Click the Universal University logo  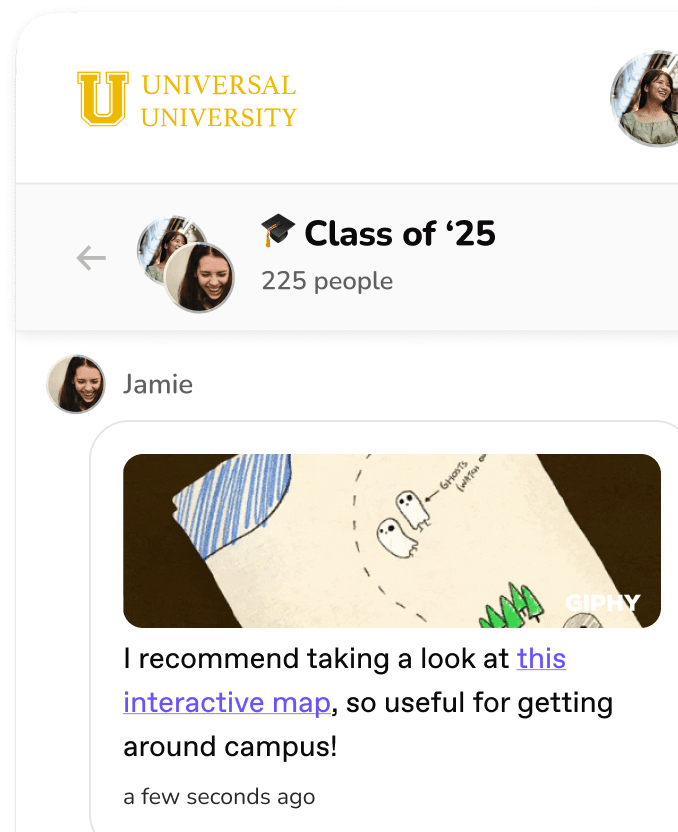[x=185, y=99]
